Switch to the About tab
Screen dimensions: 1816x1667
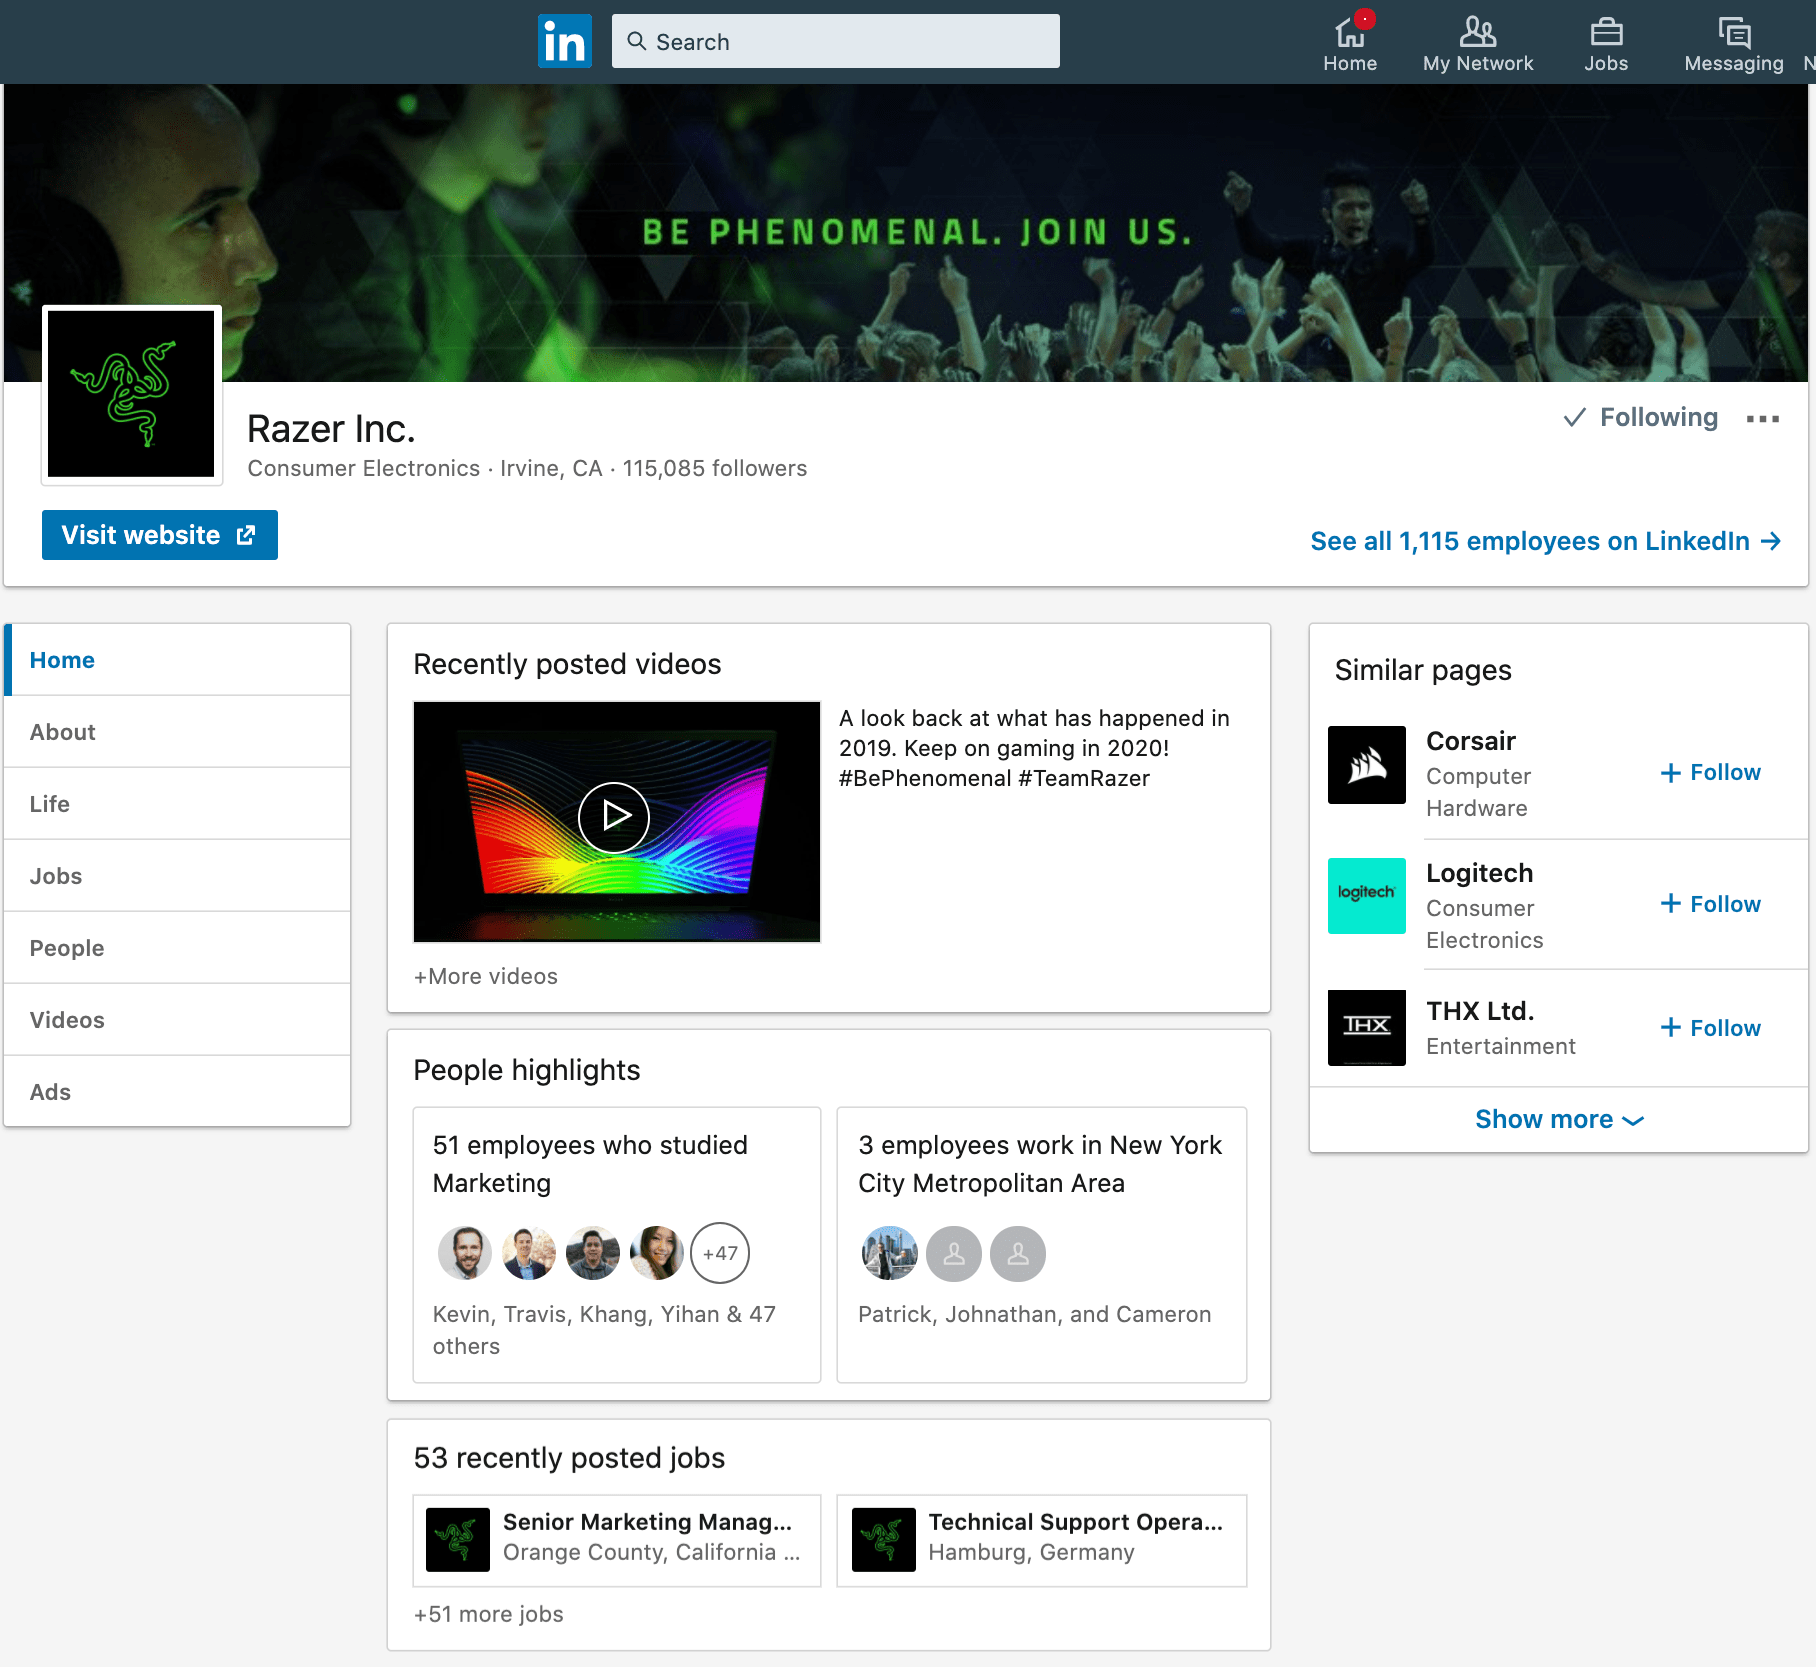[62, 731]
